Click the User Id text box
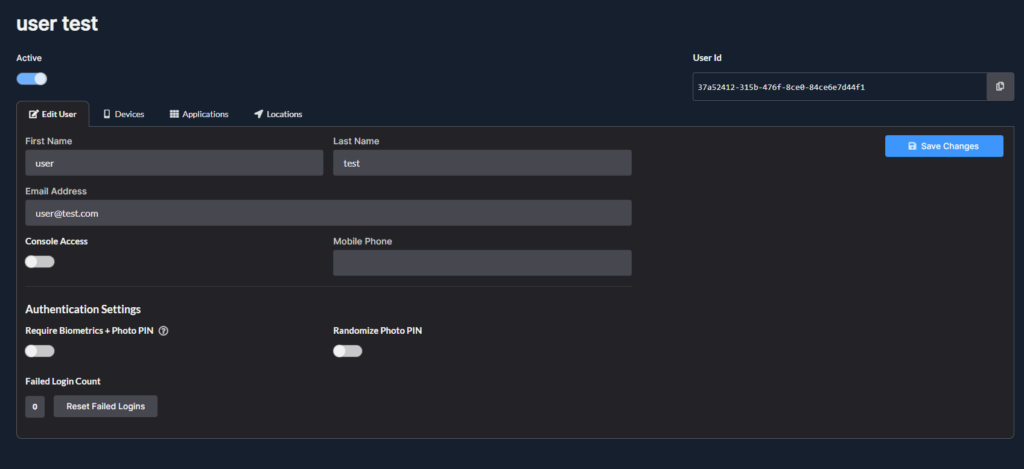This screenshot has height=469, width=1024. tap(839, 87)
